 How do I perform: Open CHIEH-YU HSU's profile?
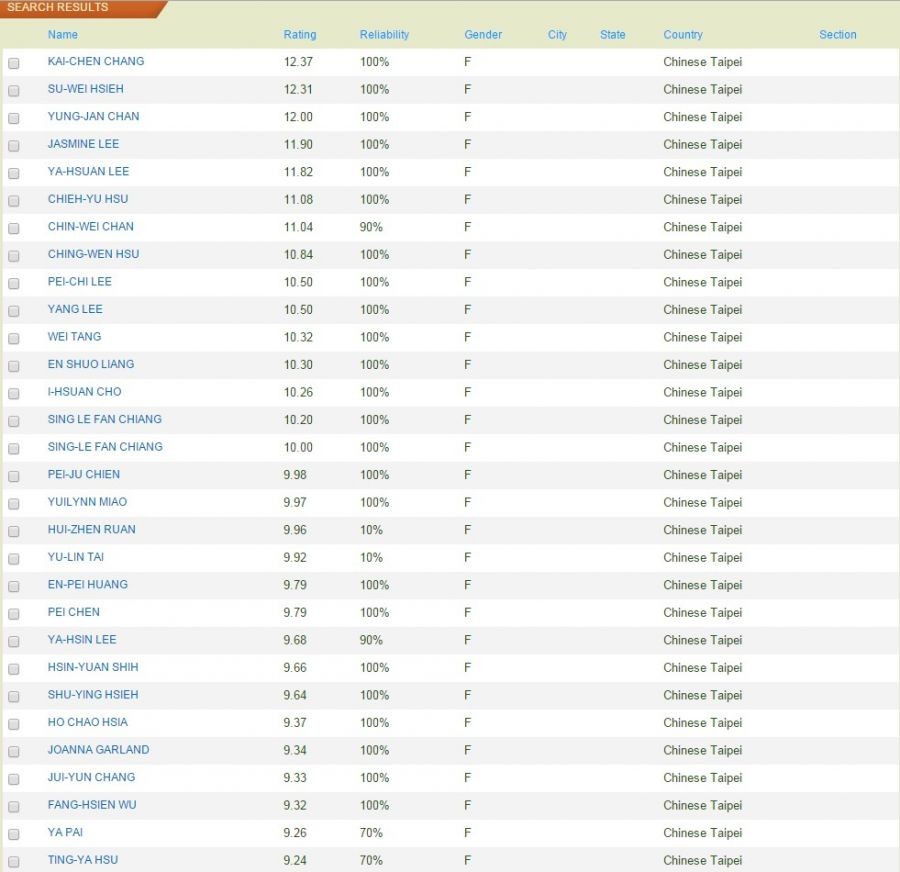(88, 199)
